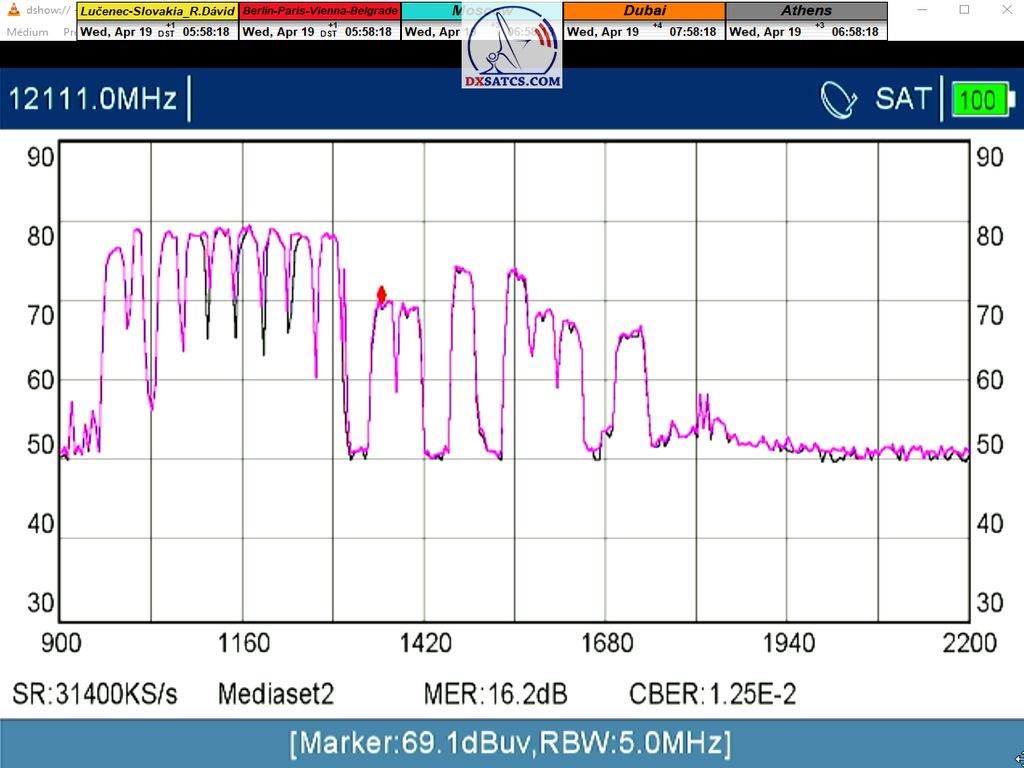Screen dimensions: 1024x768
Task: Click the SR:31400KS/s symbol rate readout
Action: [95, 694]
